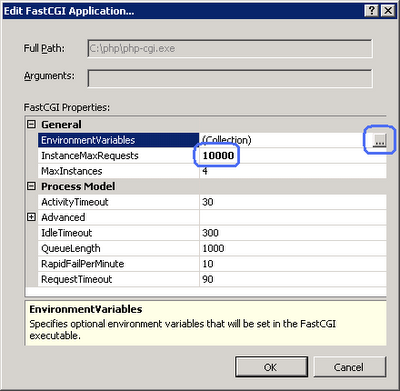The width and height of the screenshot is (400, 391).
Task: Click the dialog help question mark icon
Action: (371, 11)
